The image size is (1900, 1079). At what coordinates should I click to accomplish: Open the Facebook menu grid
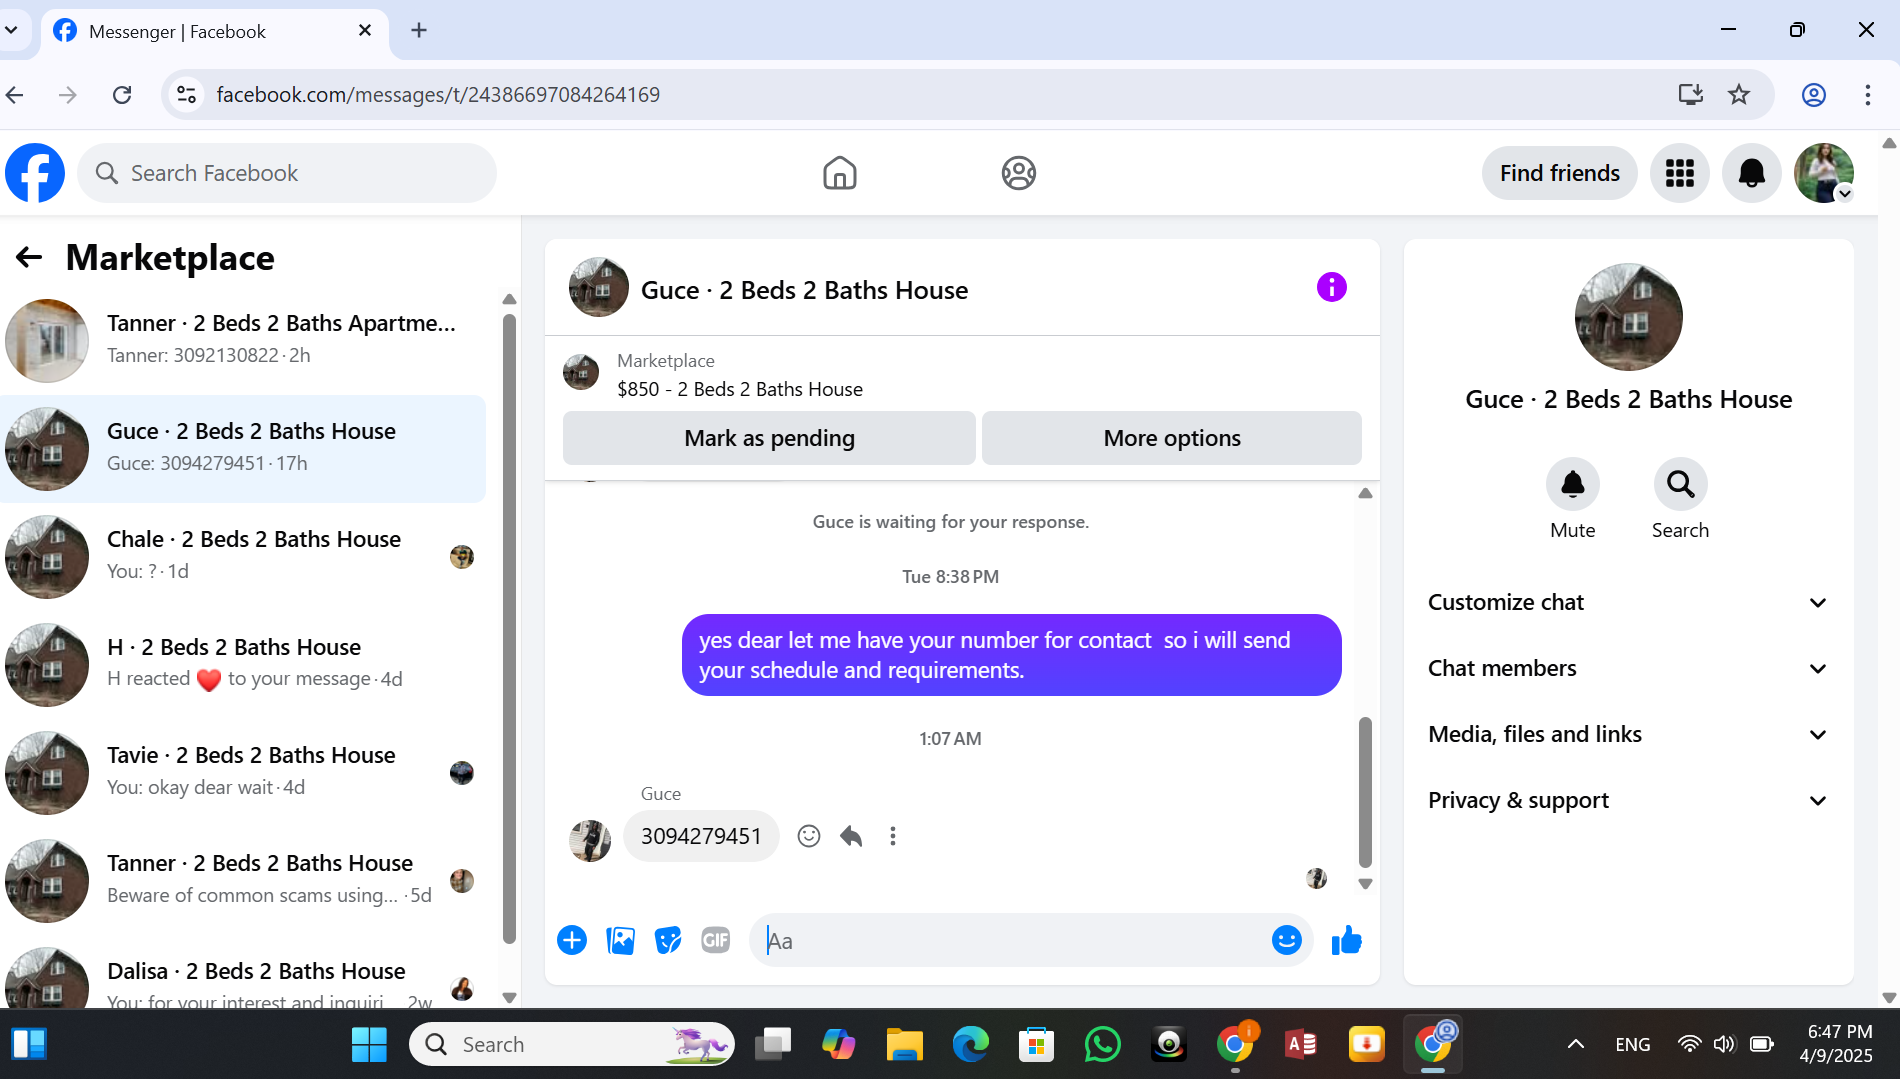(1680, 173)
